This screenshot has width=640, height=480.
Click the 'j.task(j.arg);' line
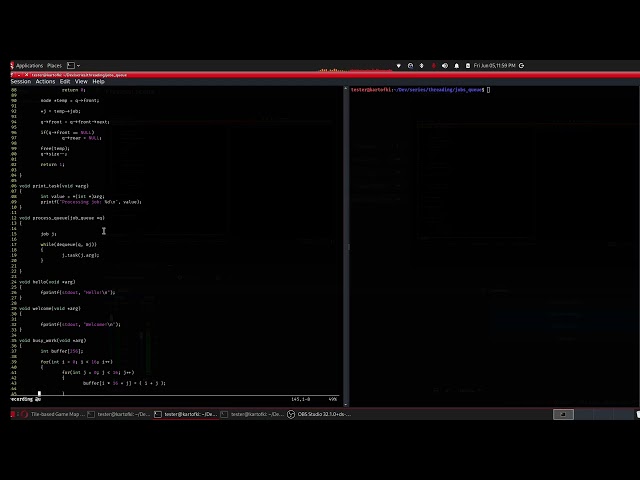pos(80,255)
